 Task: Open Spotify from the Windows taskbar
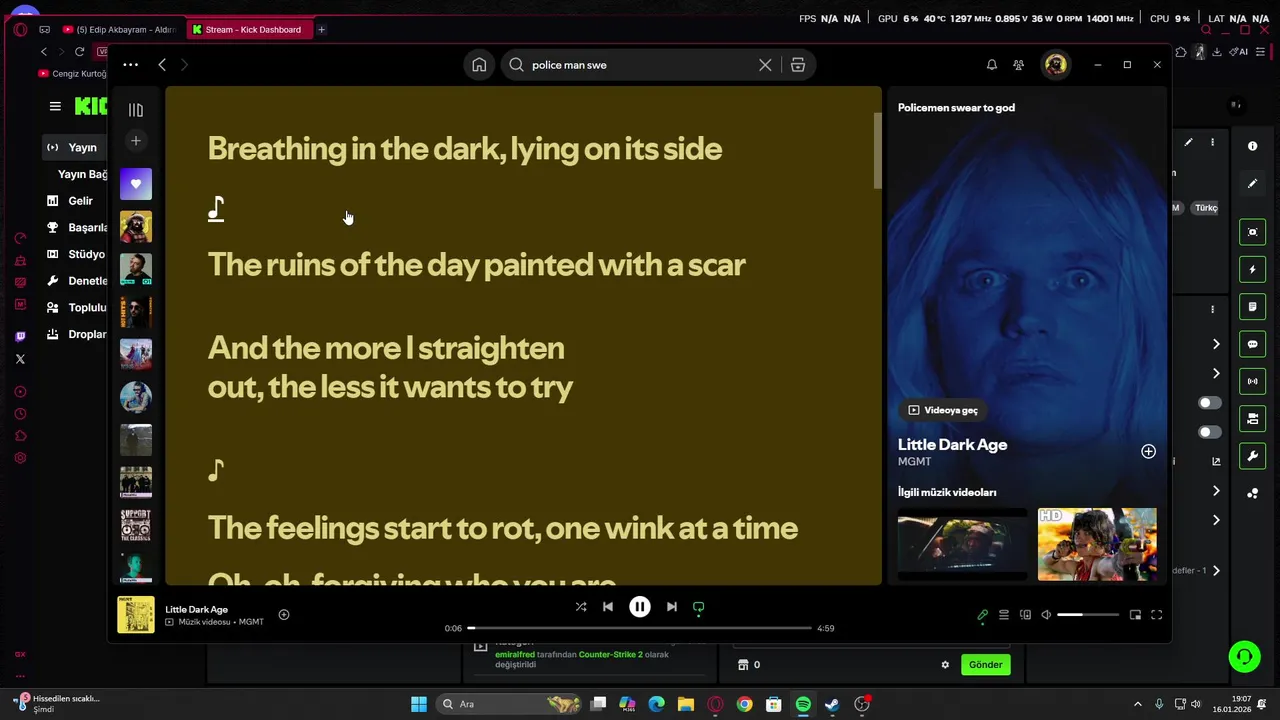pyautogui.click(x=803, y=704)
